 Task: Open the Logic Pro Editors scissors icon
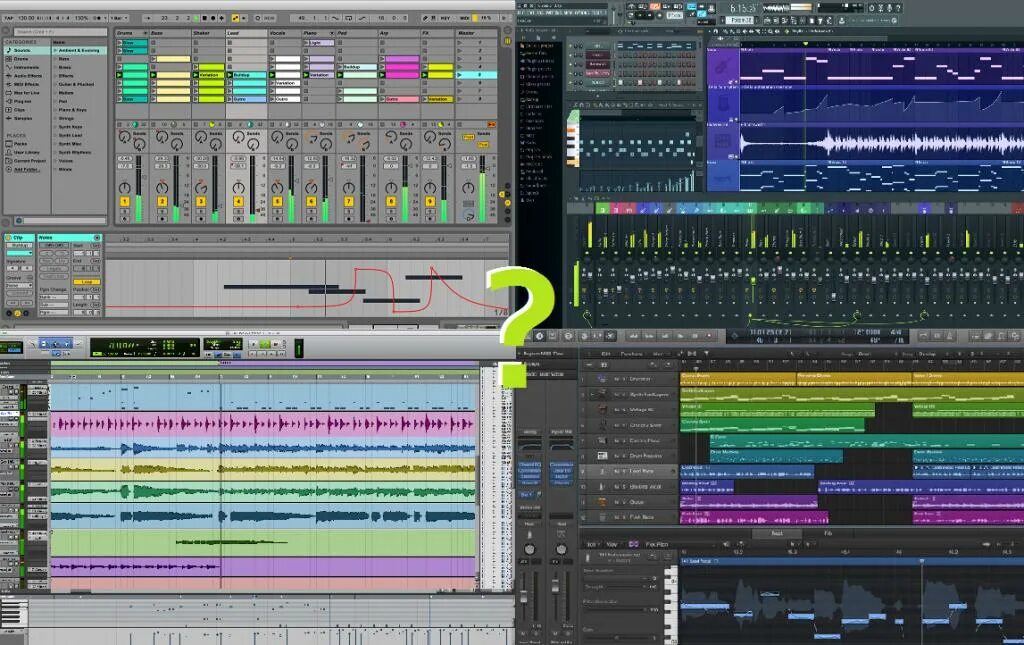tap(610, 336)
